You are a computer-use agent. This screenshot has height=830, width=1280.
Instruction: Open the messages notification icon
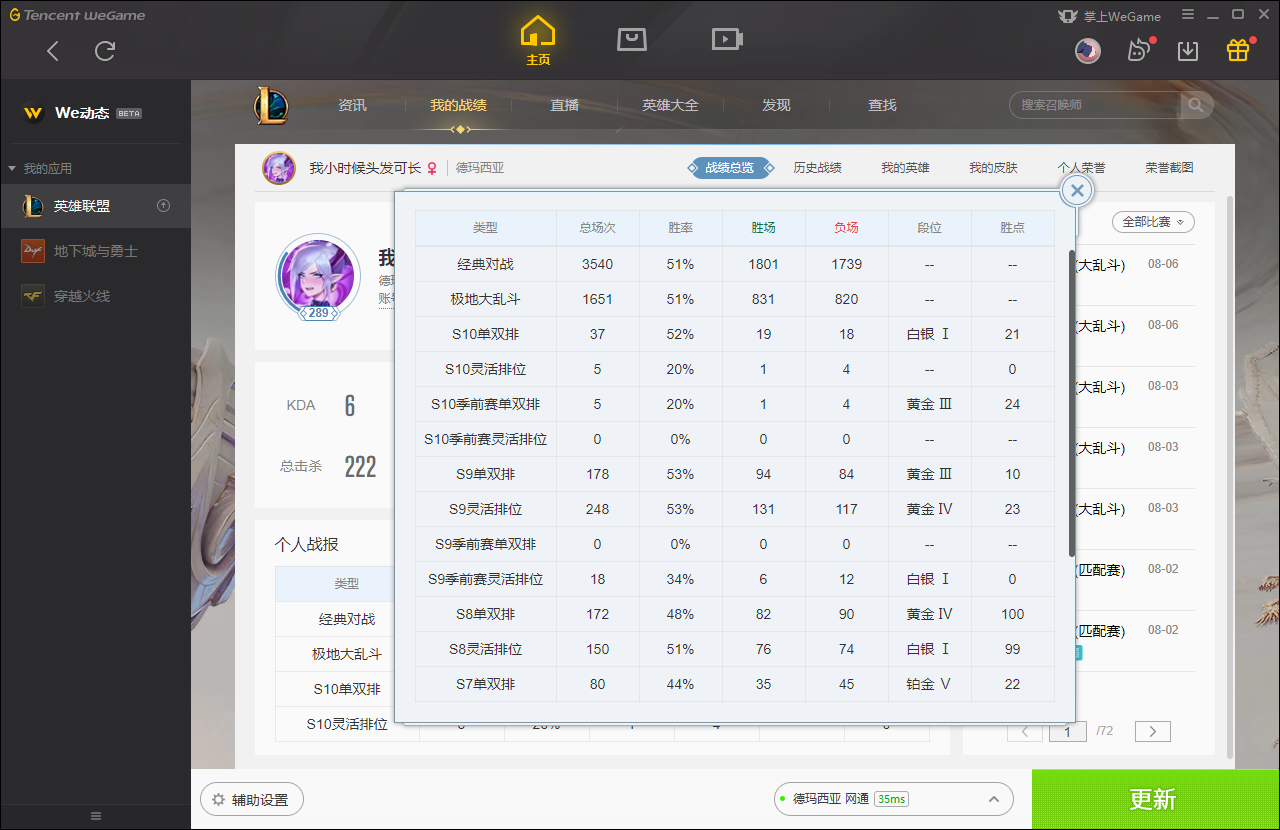(x=1139, y=50)
